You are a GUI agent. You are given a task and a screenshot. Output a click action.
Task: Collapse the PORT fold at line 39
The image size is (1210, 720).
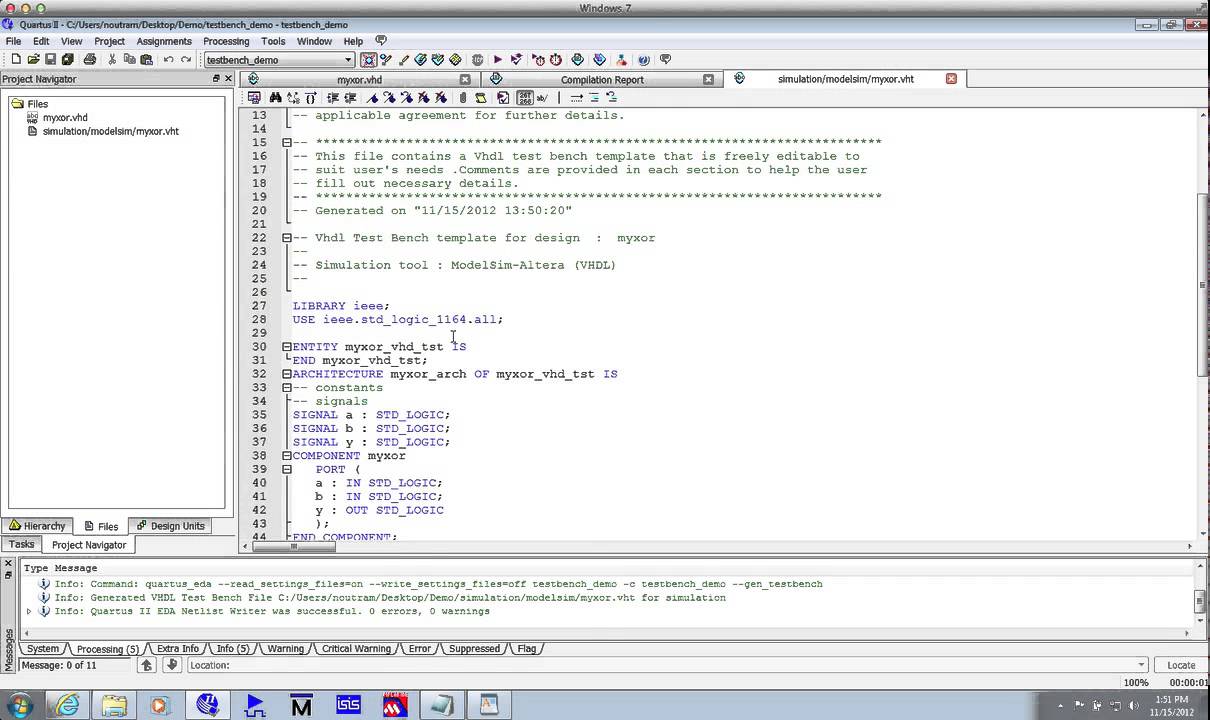[287, 469]
